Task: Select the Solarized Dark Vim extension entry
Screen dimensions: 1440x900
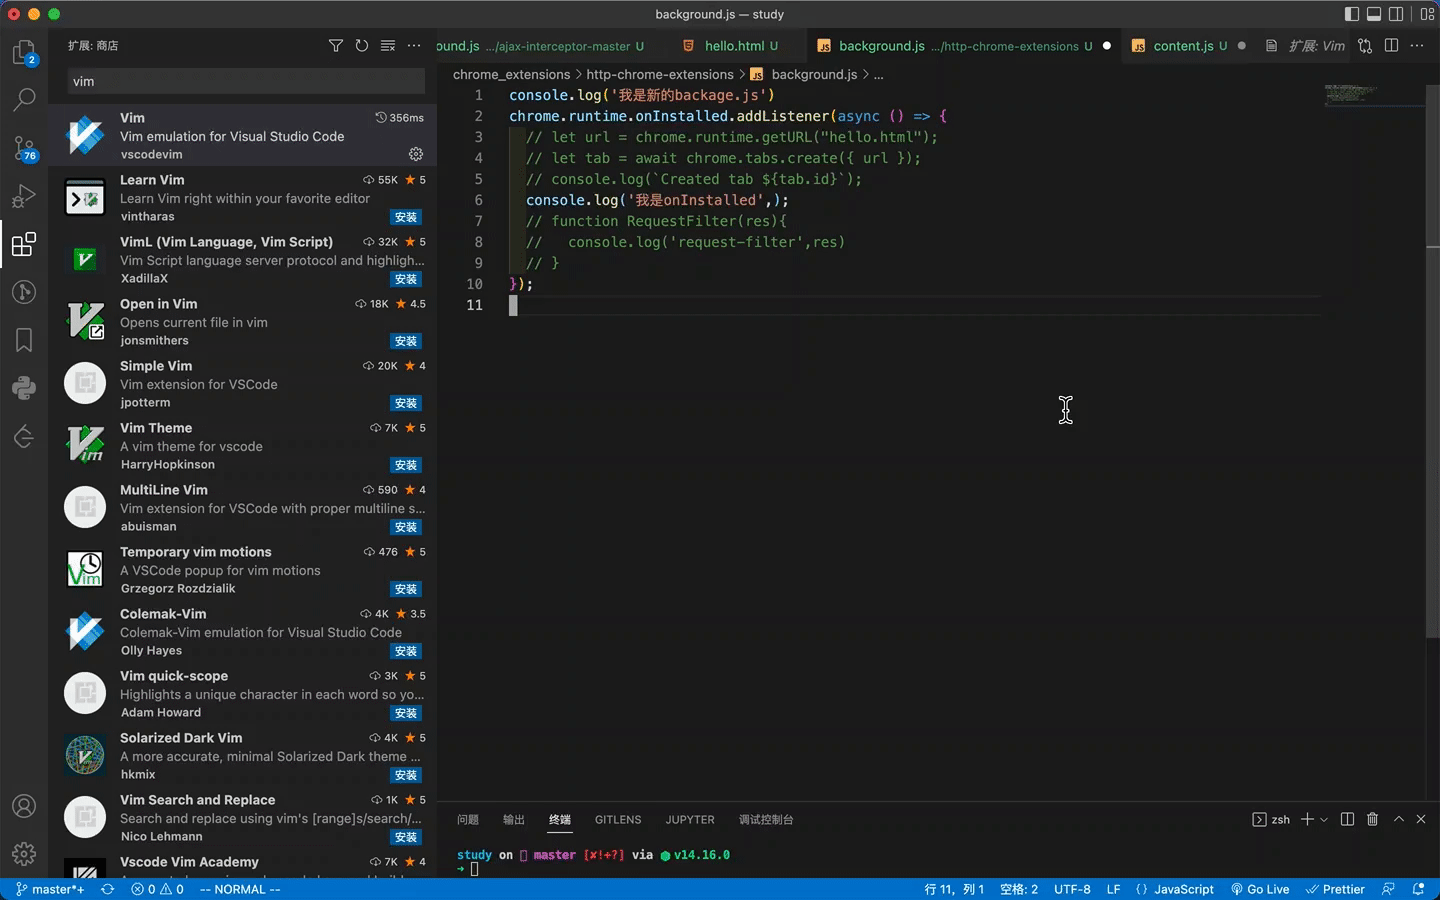Action: [x=242, y=756]
